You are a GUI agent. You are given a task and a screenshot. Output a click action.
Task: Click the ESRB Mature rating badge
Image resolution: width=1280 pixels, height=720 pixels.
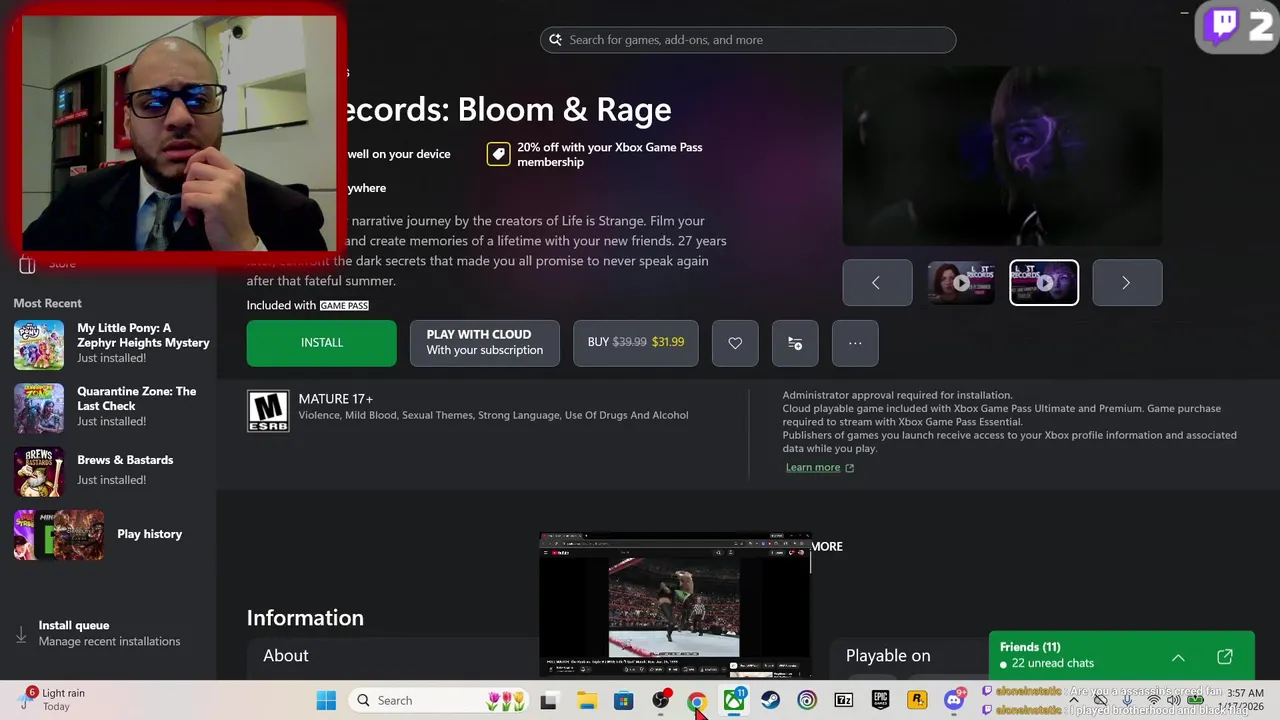coord(268,411)
